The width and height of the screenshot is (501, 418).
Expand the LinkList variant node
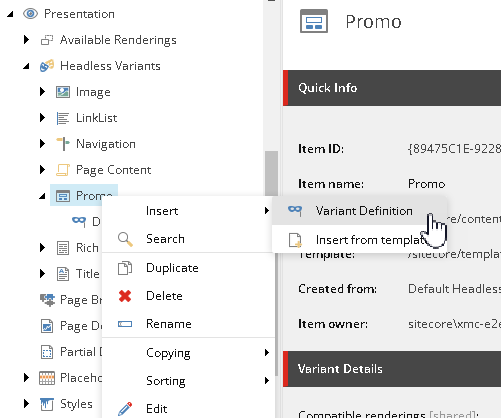(x=42, y=118)
